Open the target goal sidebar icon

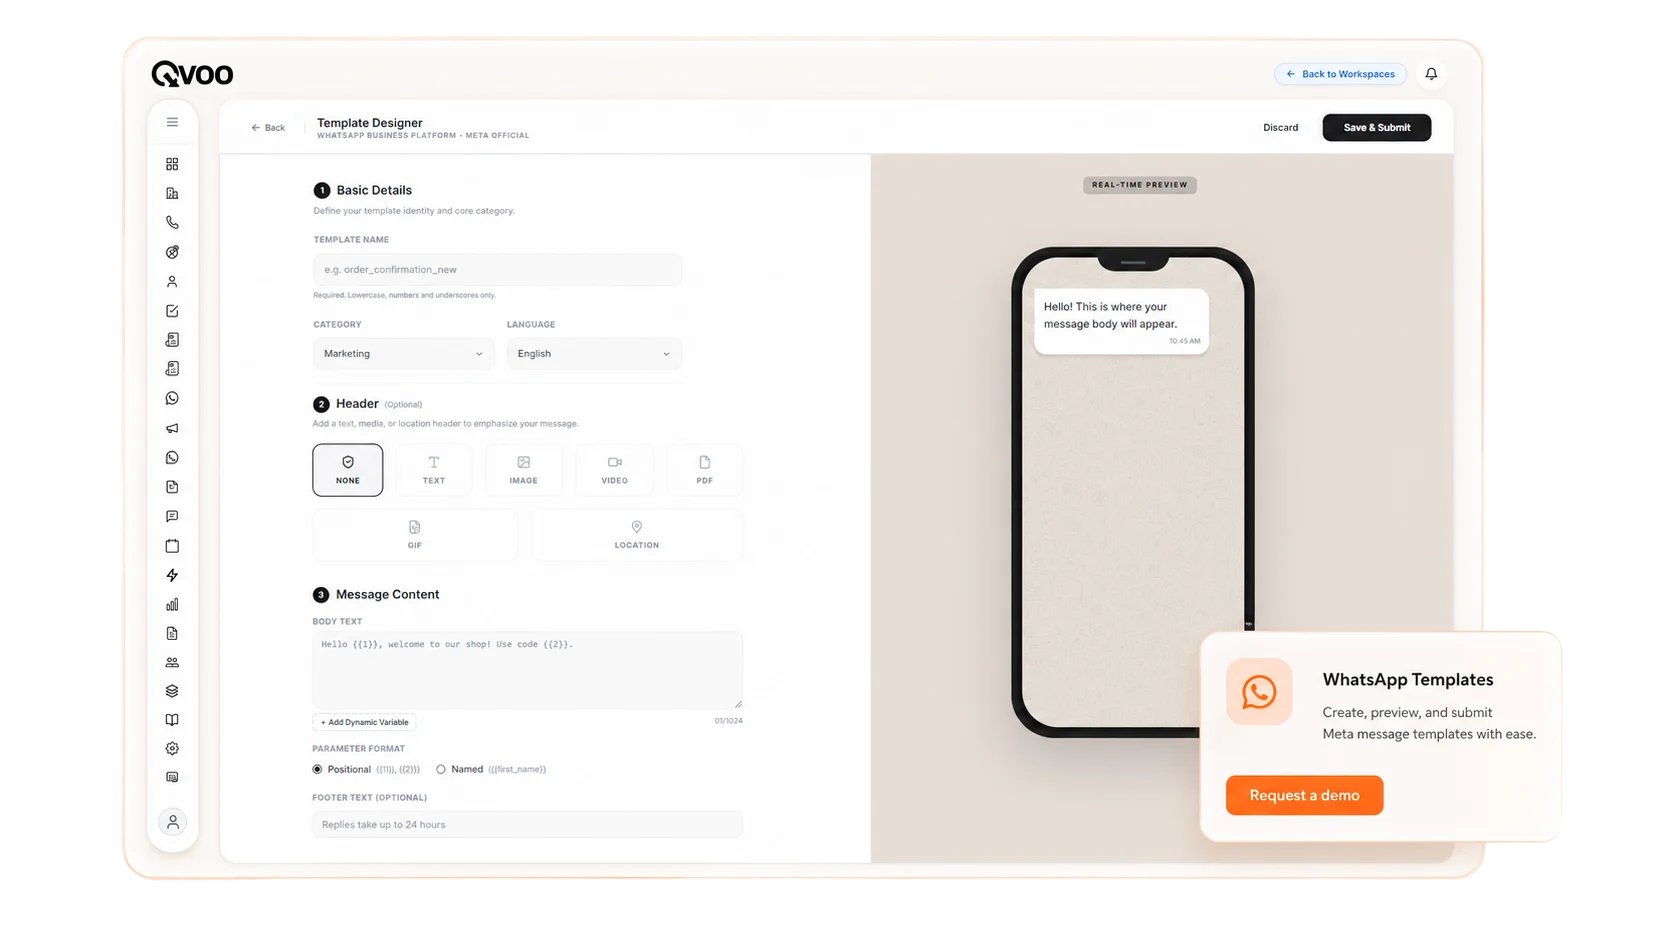[x=172, y=252]
